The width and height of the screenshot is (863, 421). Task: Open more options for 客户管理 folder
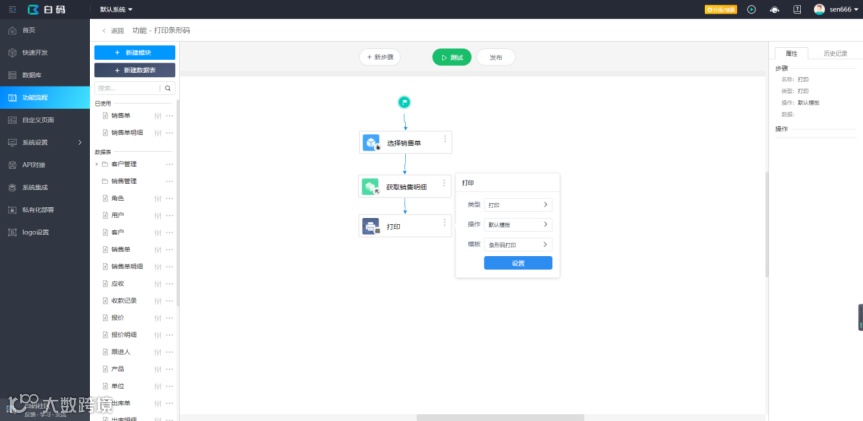pyautogui.click(x=169, y=164)
